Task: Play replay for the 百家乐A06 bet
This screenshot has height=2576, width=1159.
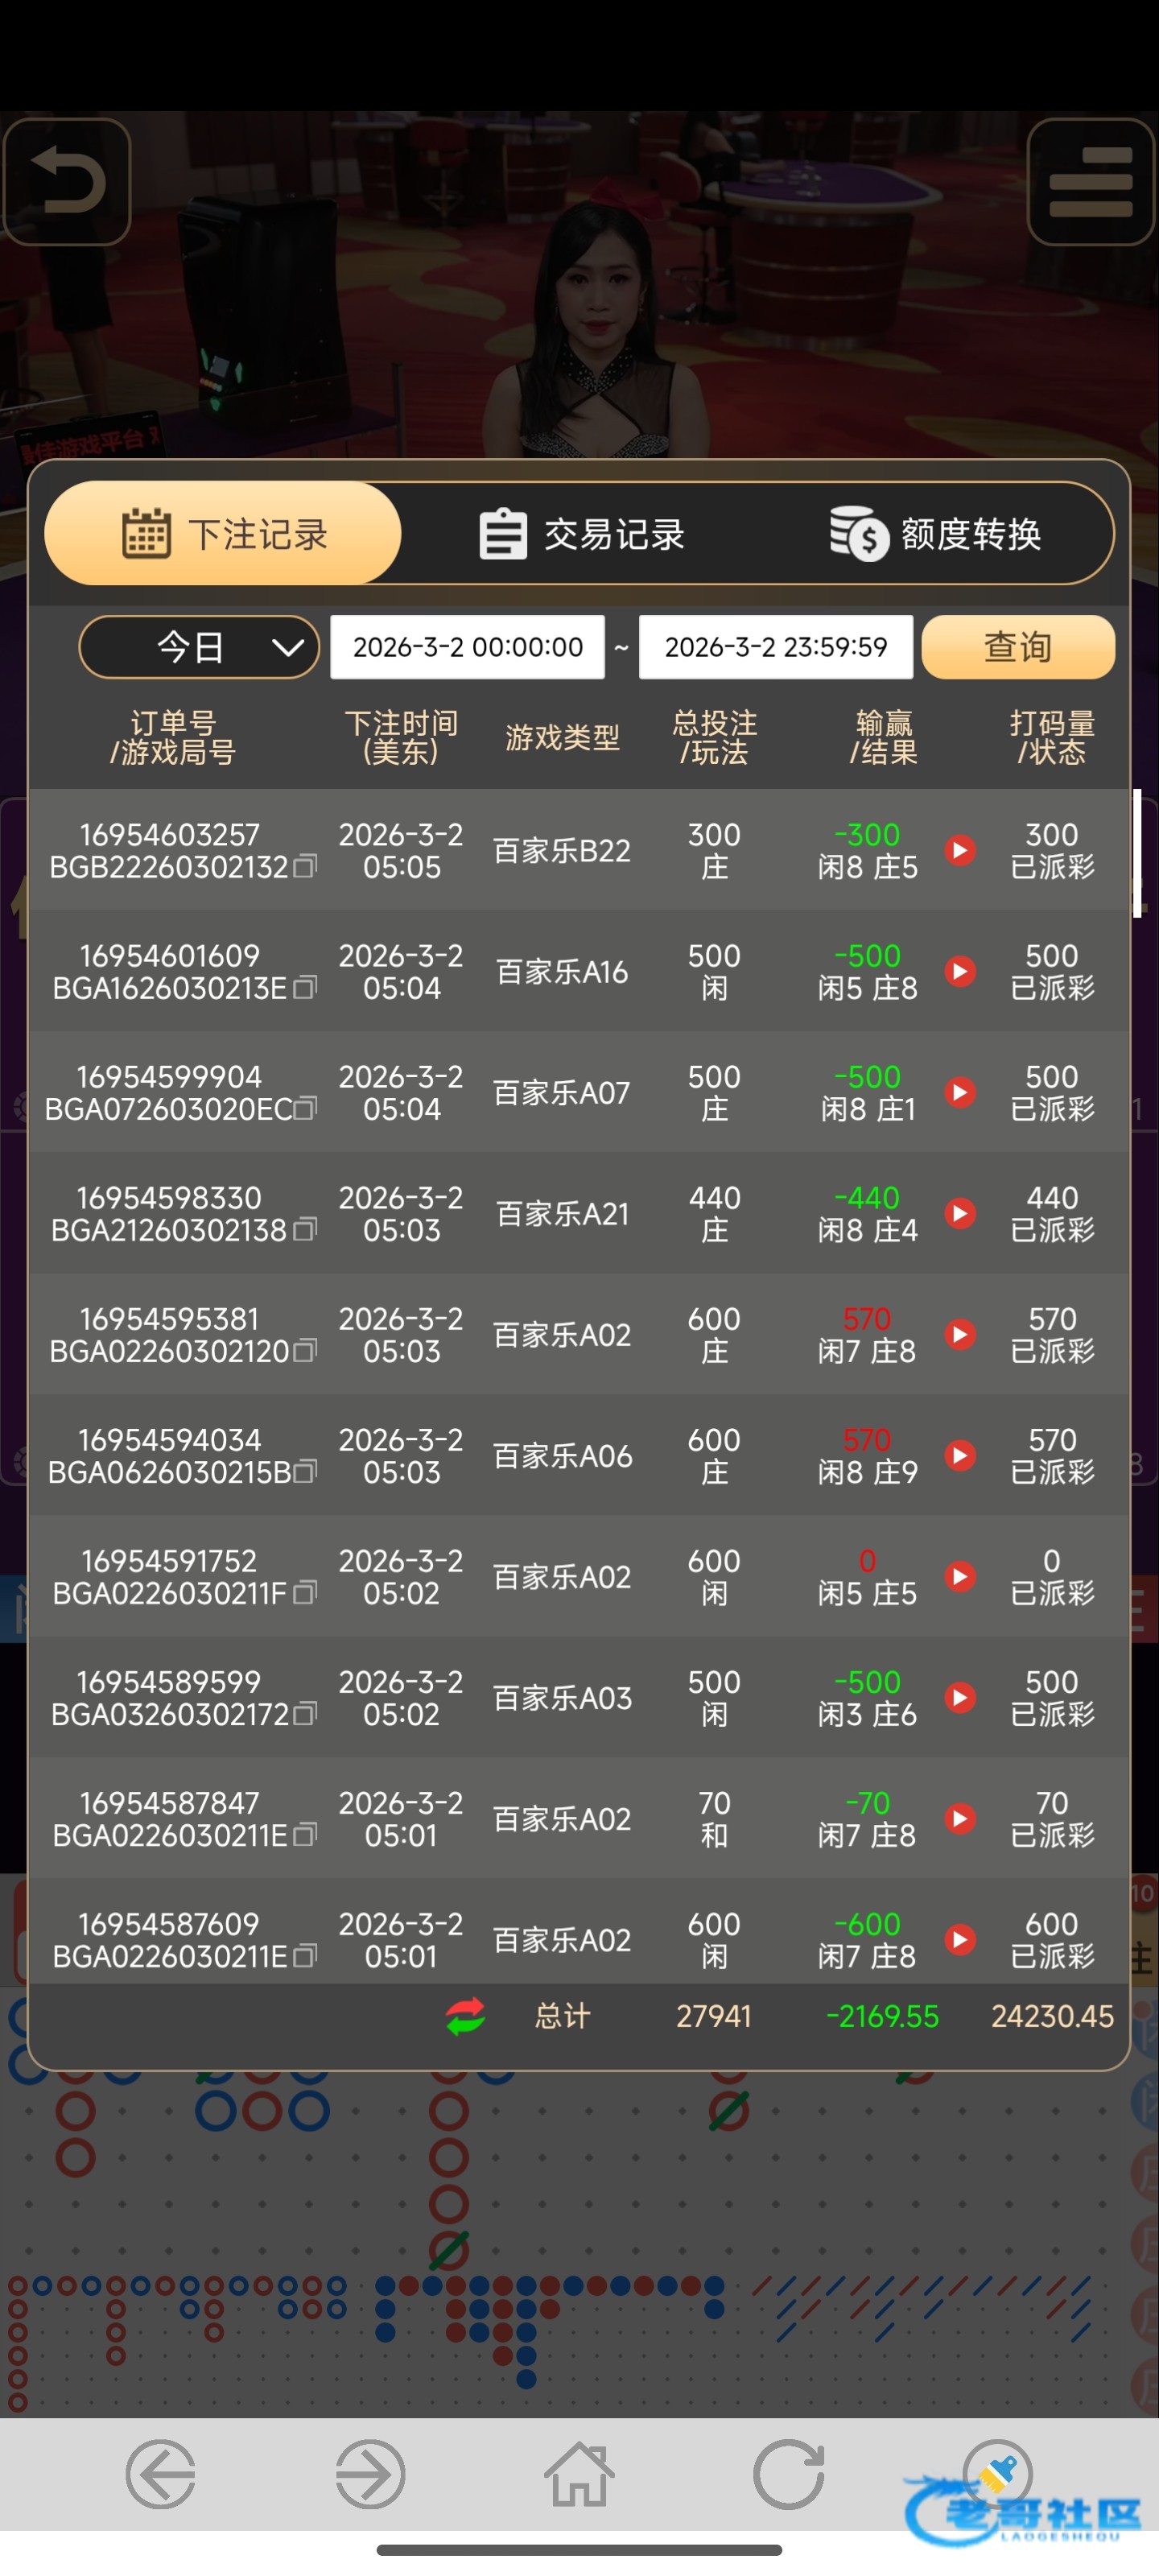Action: [960, 1455]
